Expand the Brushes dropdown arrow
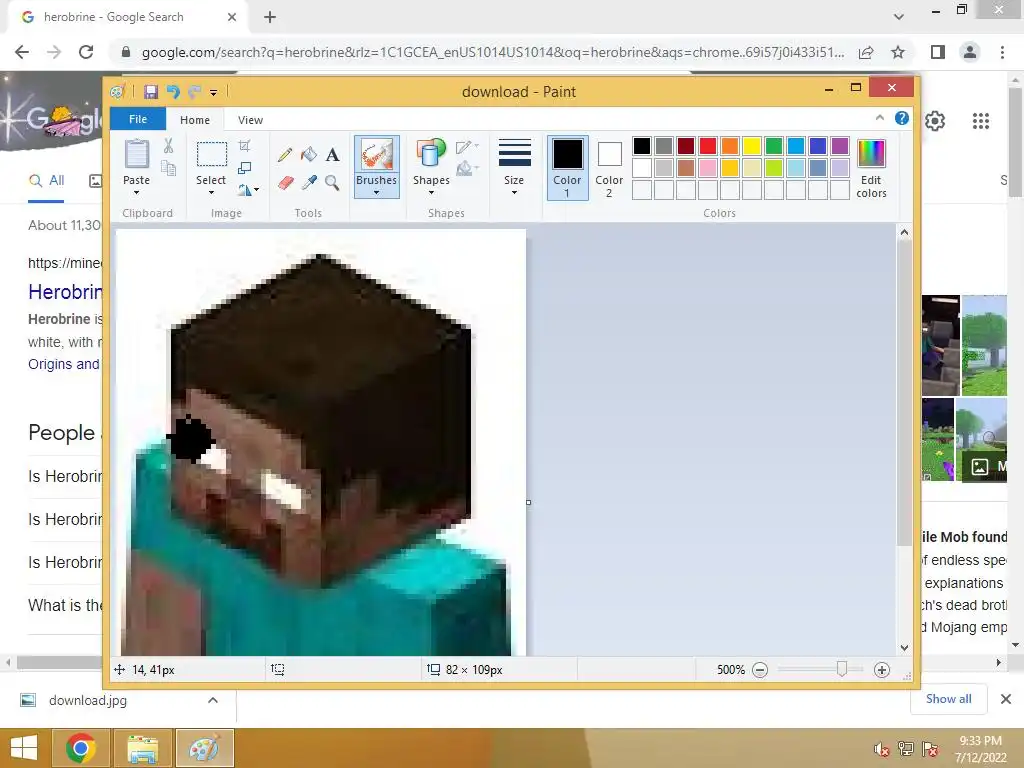The image size is (1024, 768). coord(377,193)
